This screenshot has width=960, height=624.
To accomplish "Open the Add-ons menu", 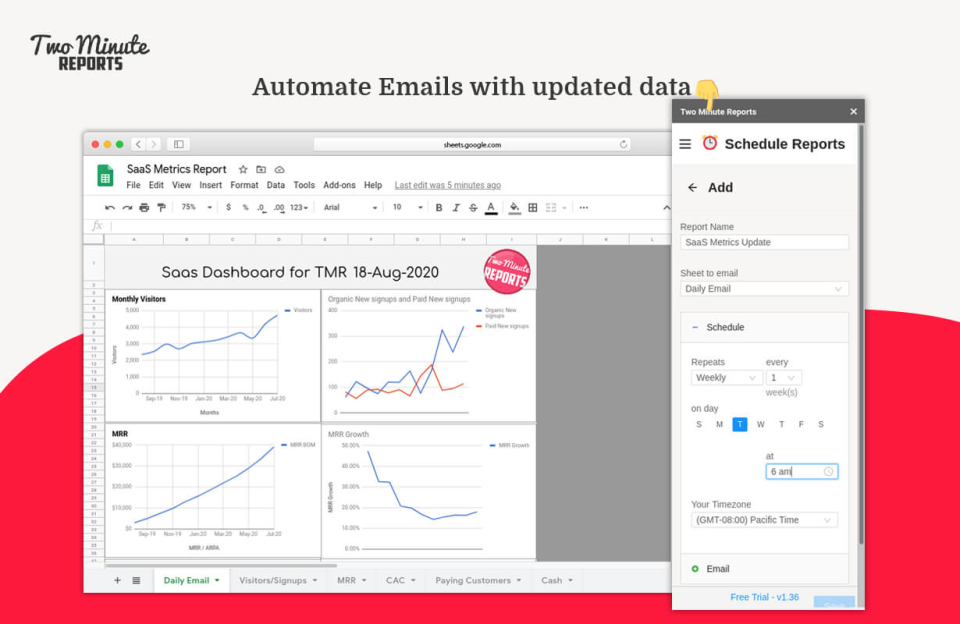I will 339,185.
